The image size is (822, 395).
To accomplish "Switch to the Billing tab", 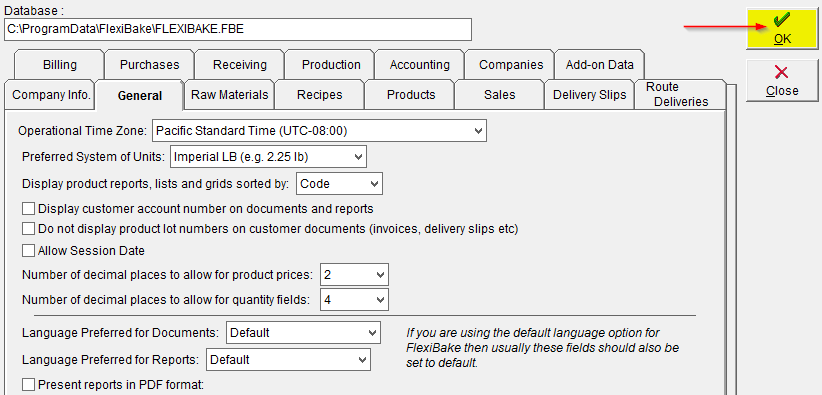I will point(60,65).
